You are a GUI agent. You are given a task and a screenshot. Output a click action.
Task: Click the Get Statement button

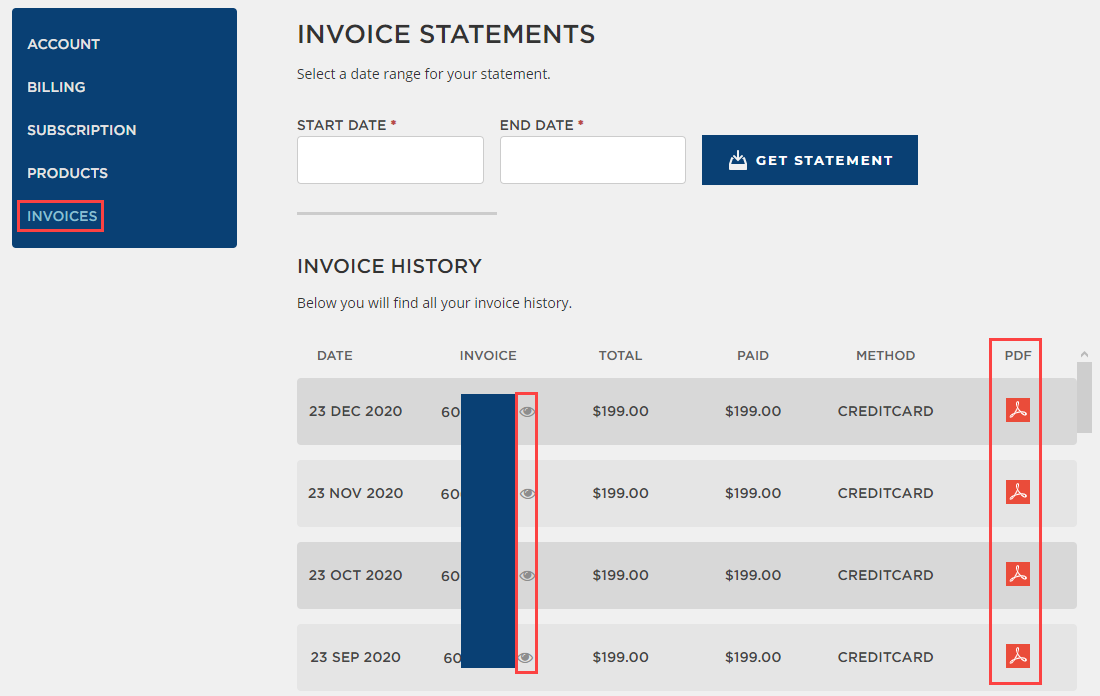coord(809,160)
